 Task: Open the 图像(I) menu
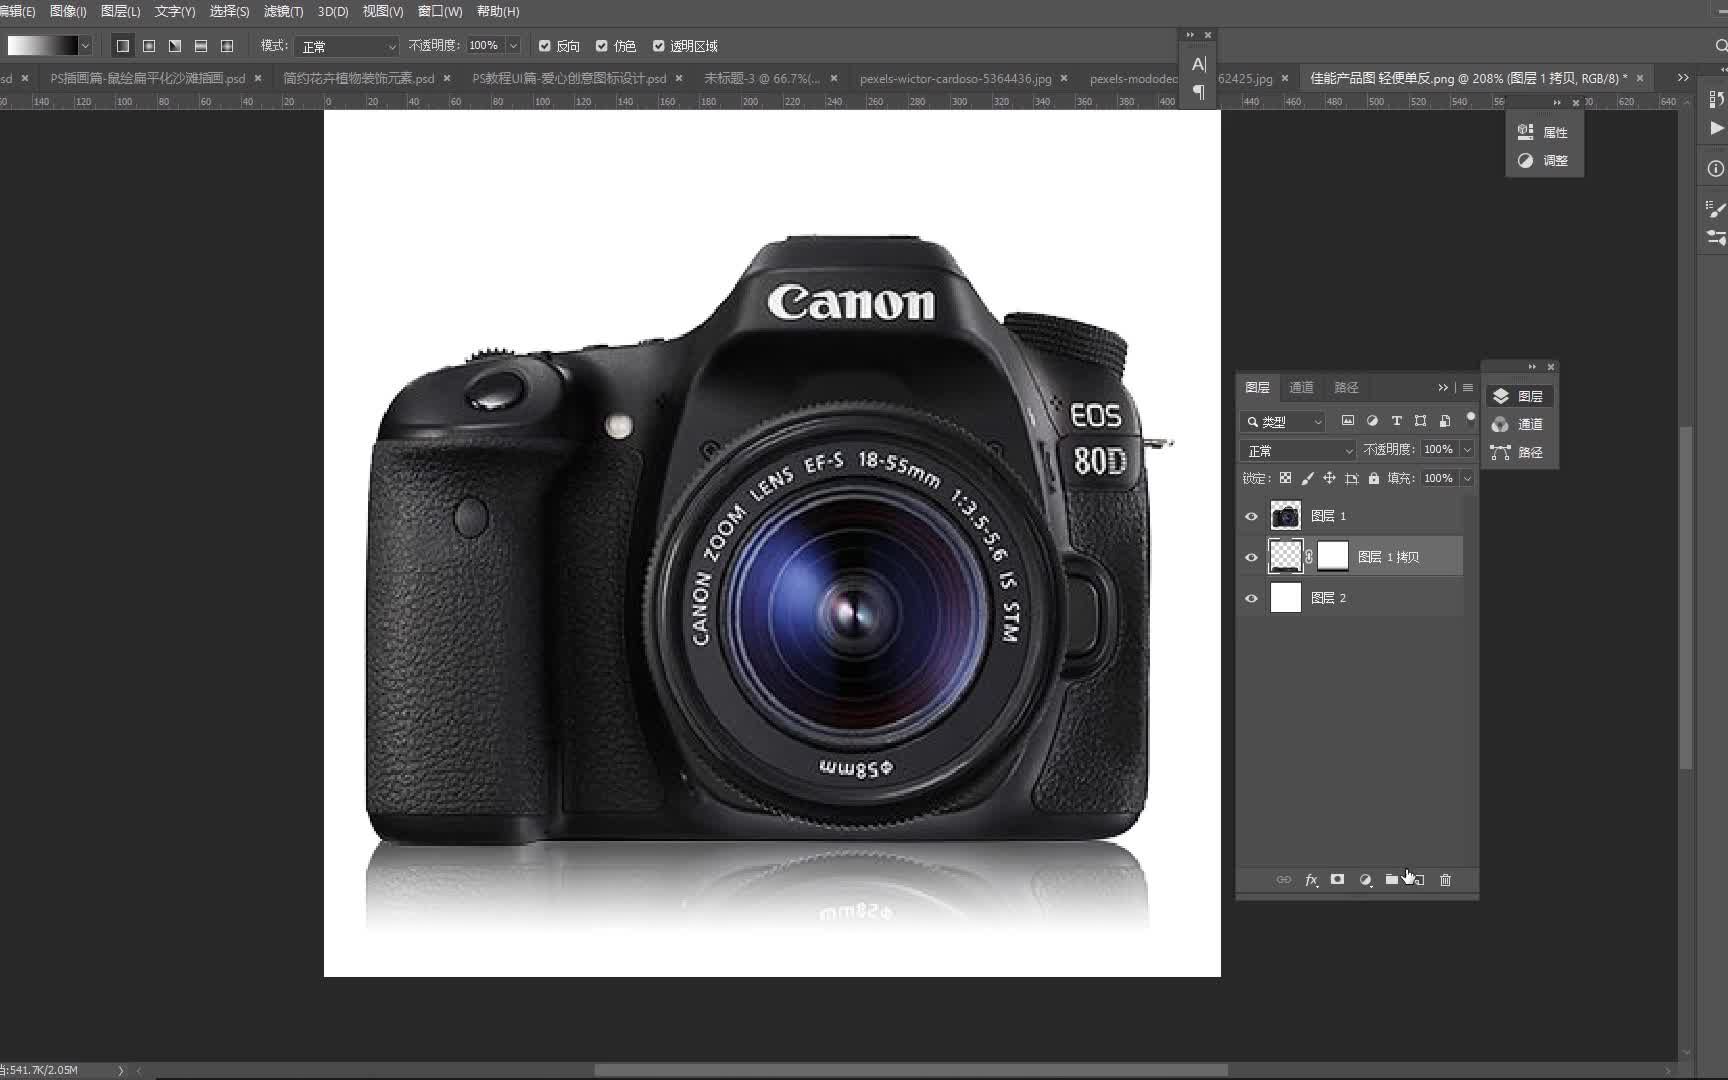(x=68, y=11)
